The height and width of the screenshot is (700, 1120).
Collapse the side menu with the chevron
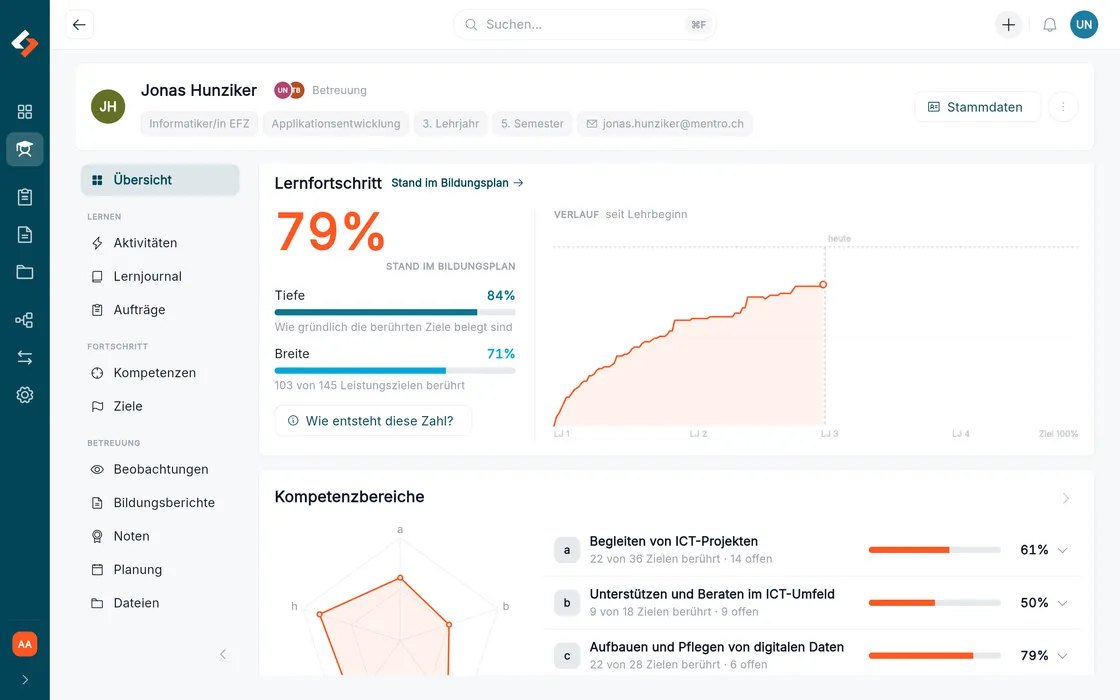point(223,654)
